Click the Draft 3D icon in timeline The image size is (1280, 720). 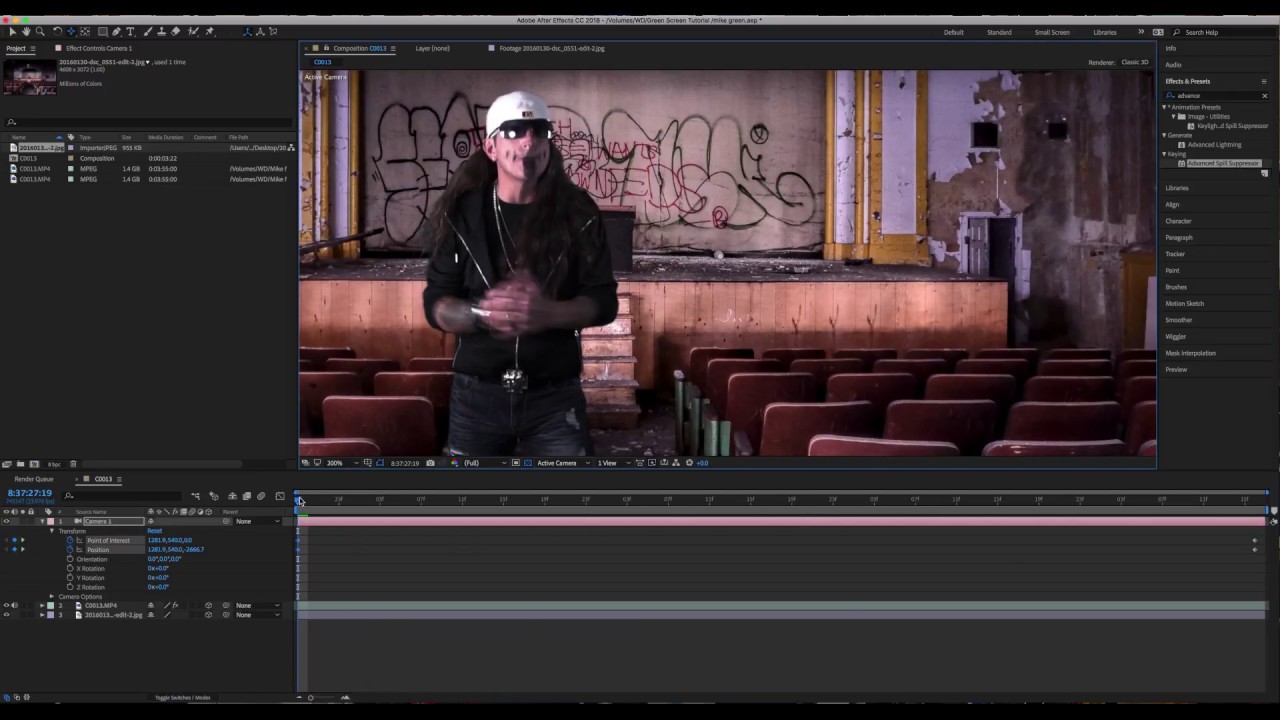(x=214, y=496)
